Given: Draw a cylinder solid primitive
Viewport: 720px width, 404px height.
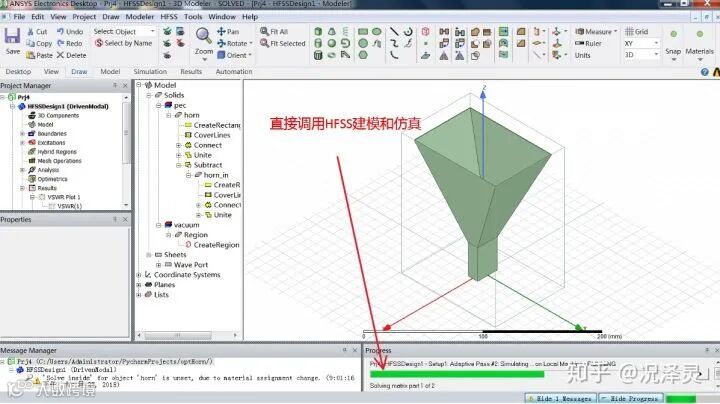Looking at the screenshot, I should (x=318, y=43).
